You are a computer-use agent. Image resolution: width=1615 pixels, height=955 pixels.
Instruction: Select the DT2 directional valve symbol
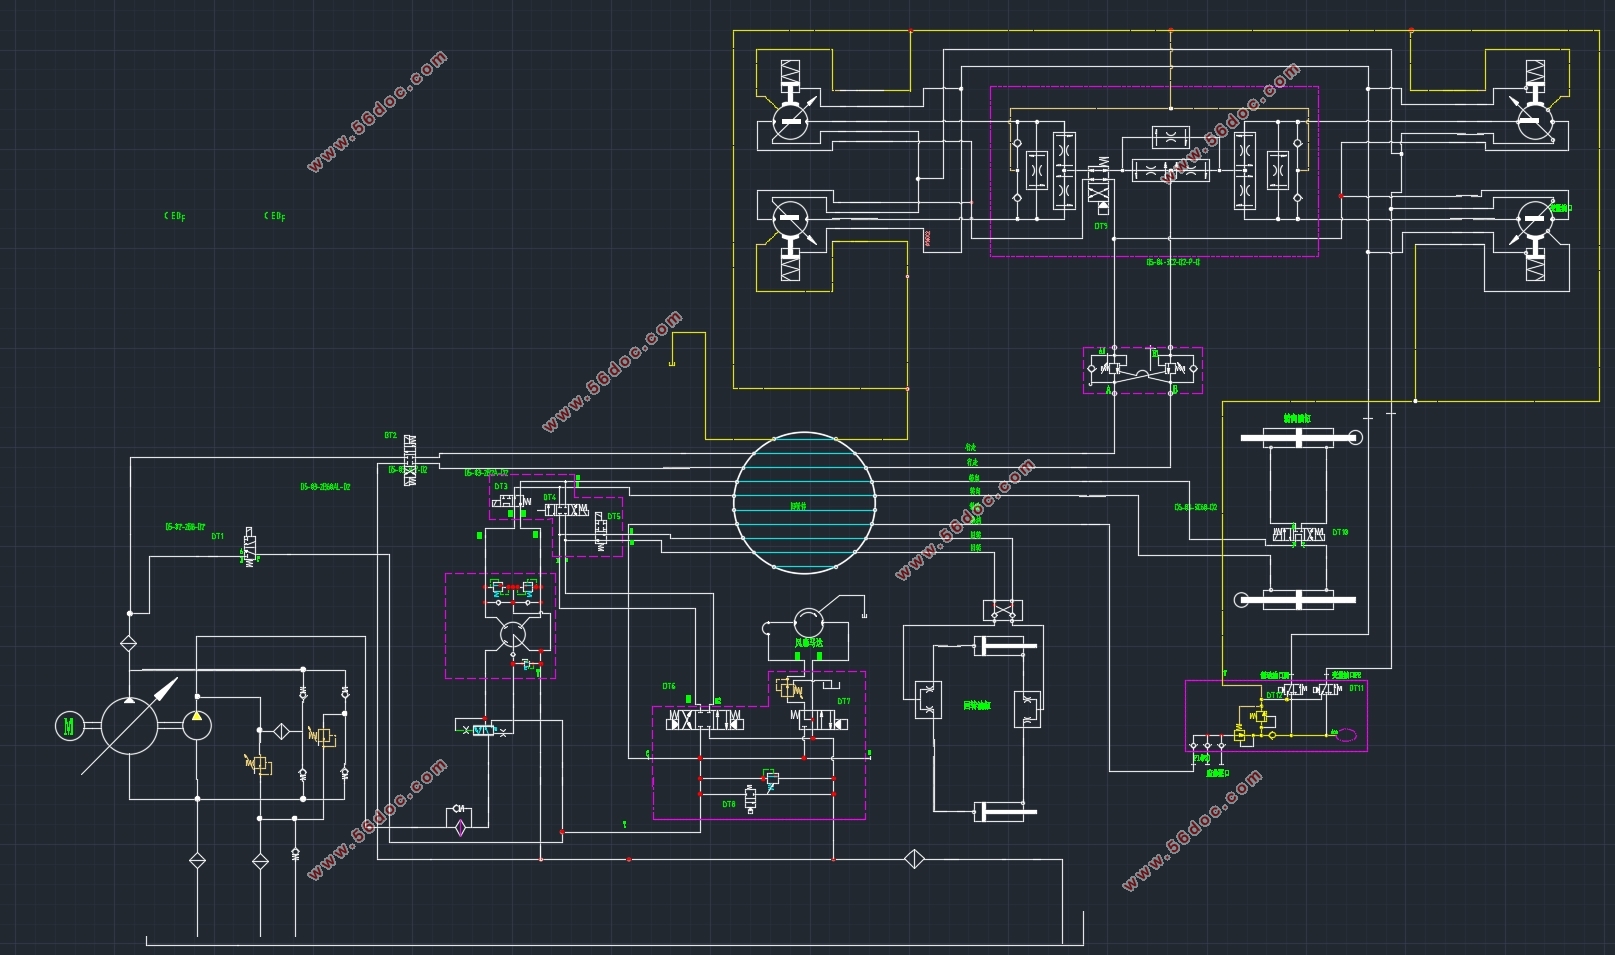coord(410,462)
